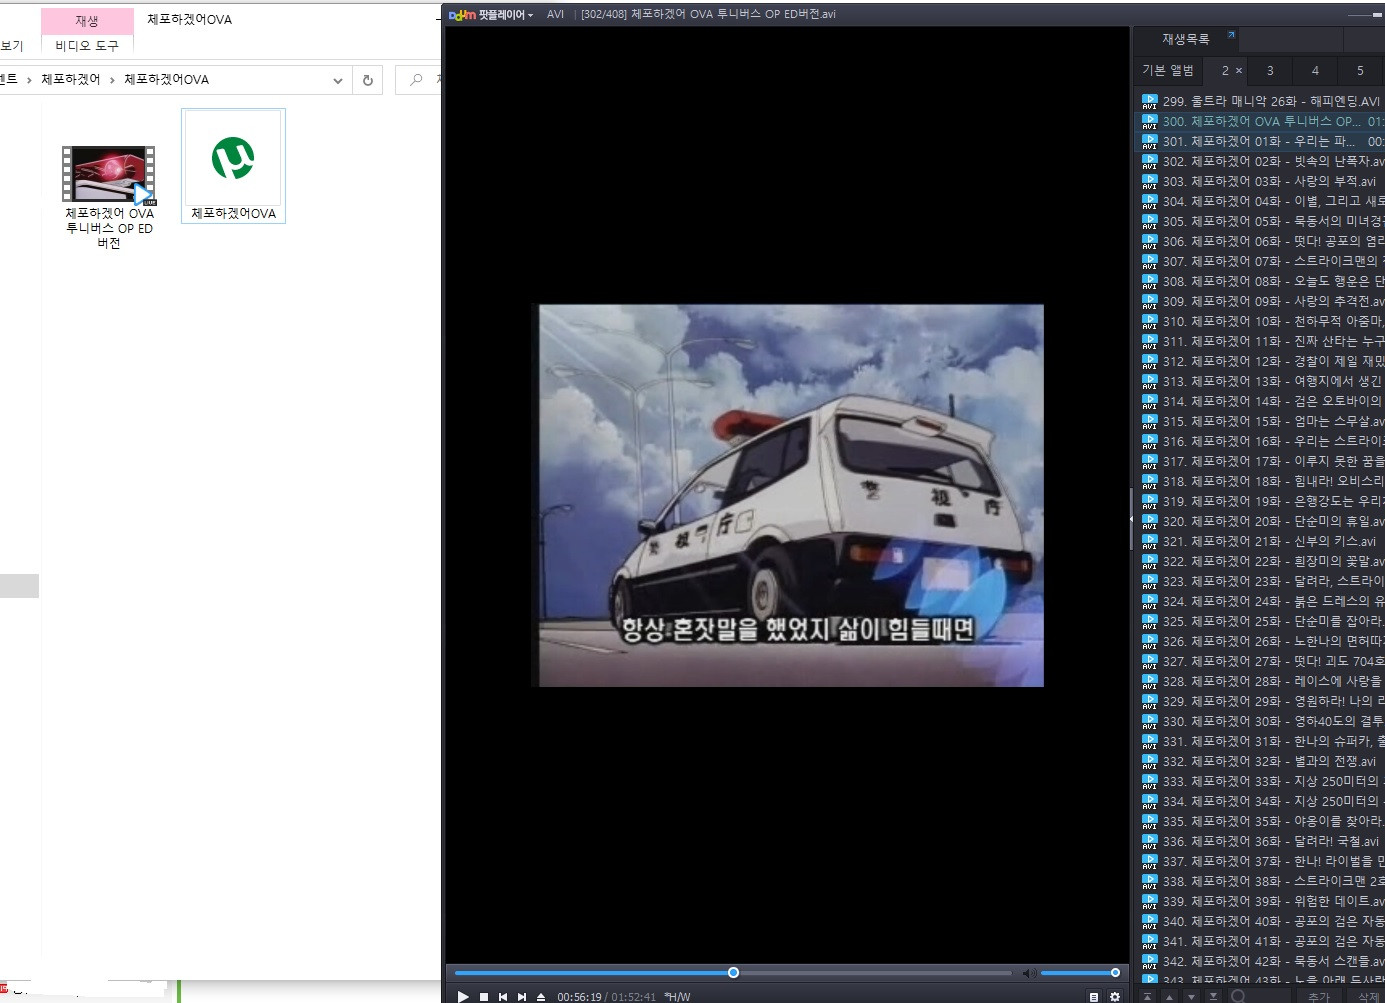Move playlist item up one position

click(1169, 996)
